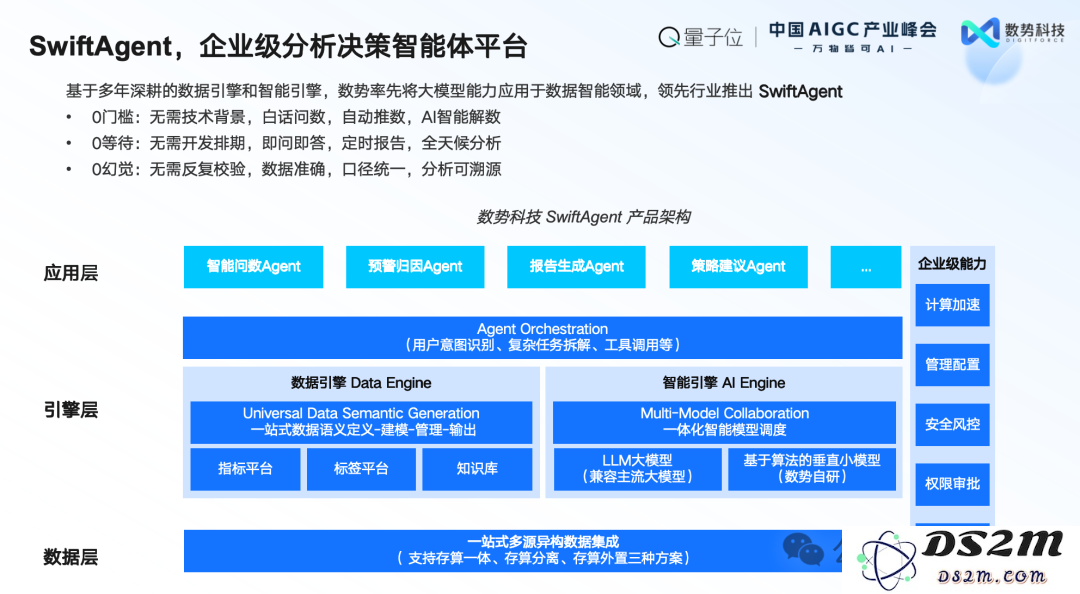Click the Agent Orchestration bar
The height and width of the screenshot is (594, 1080).
coord(543,338)
